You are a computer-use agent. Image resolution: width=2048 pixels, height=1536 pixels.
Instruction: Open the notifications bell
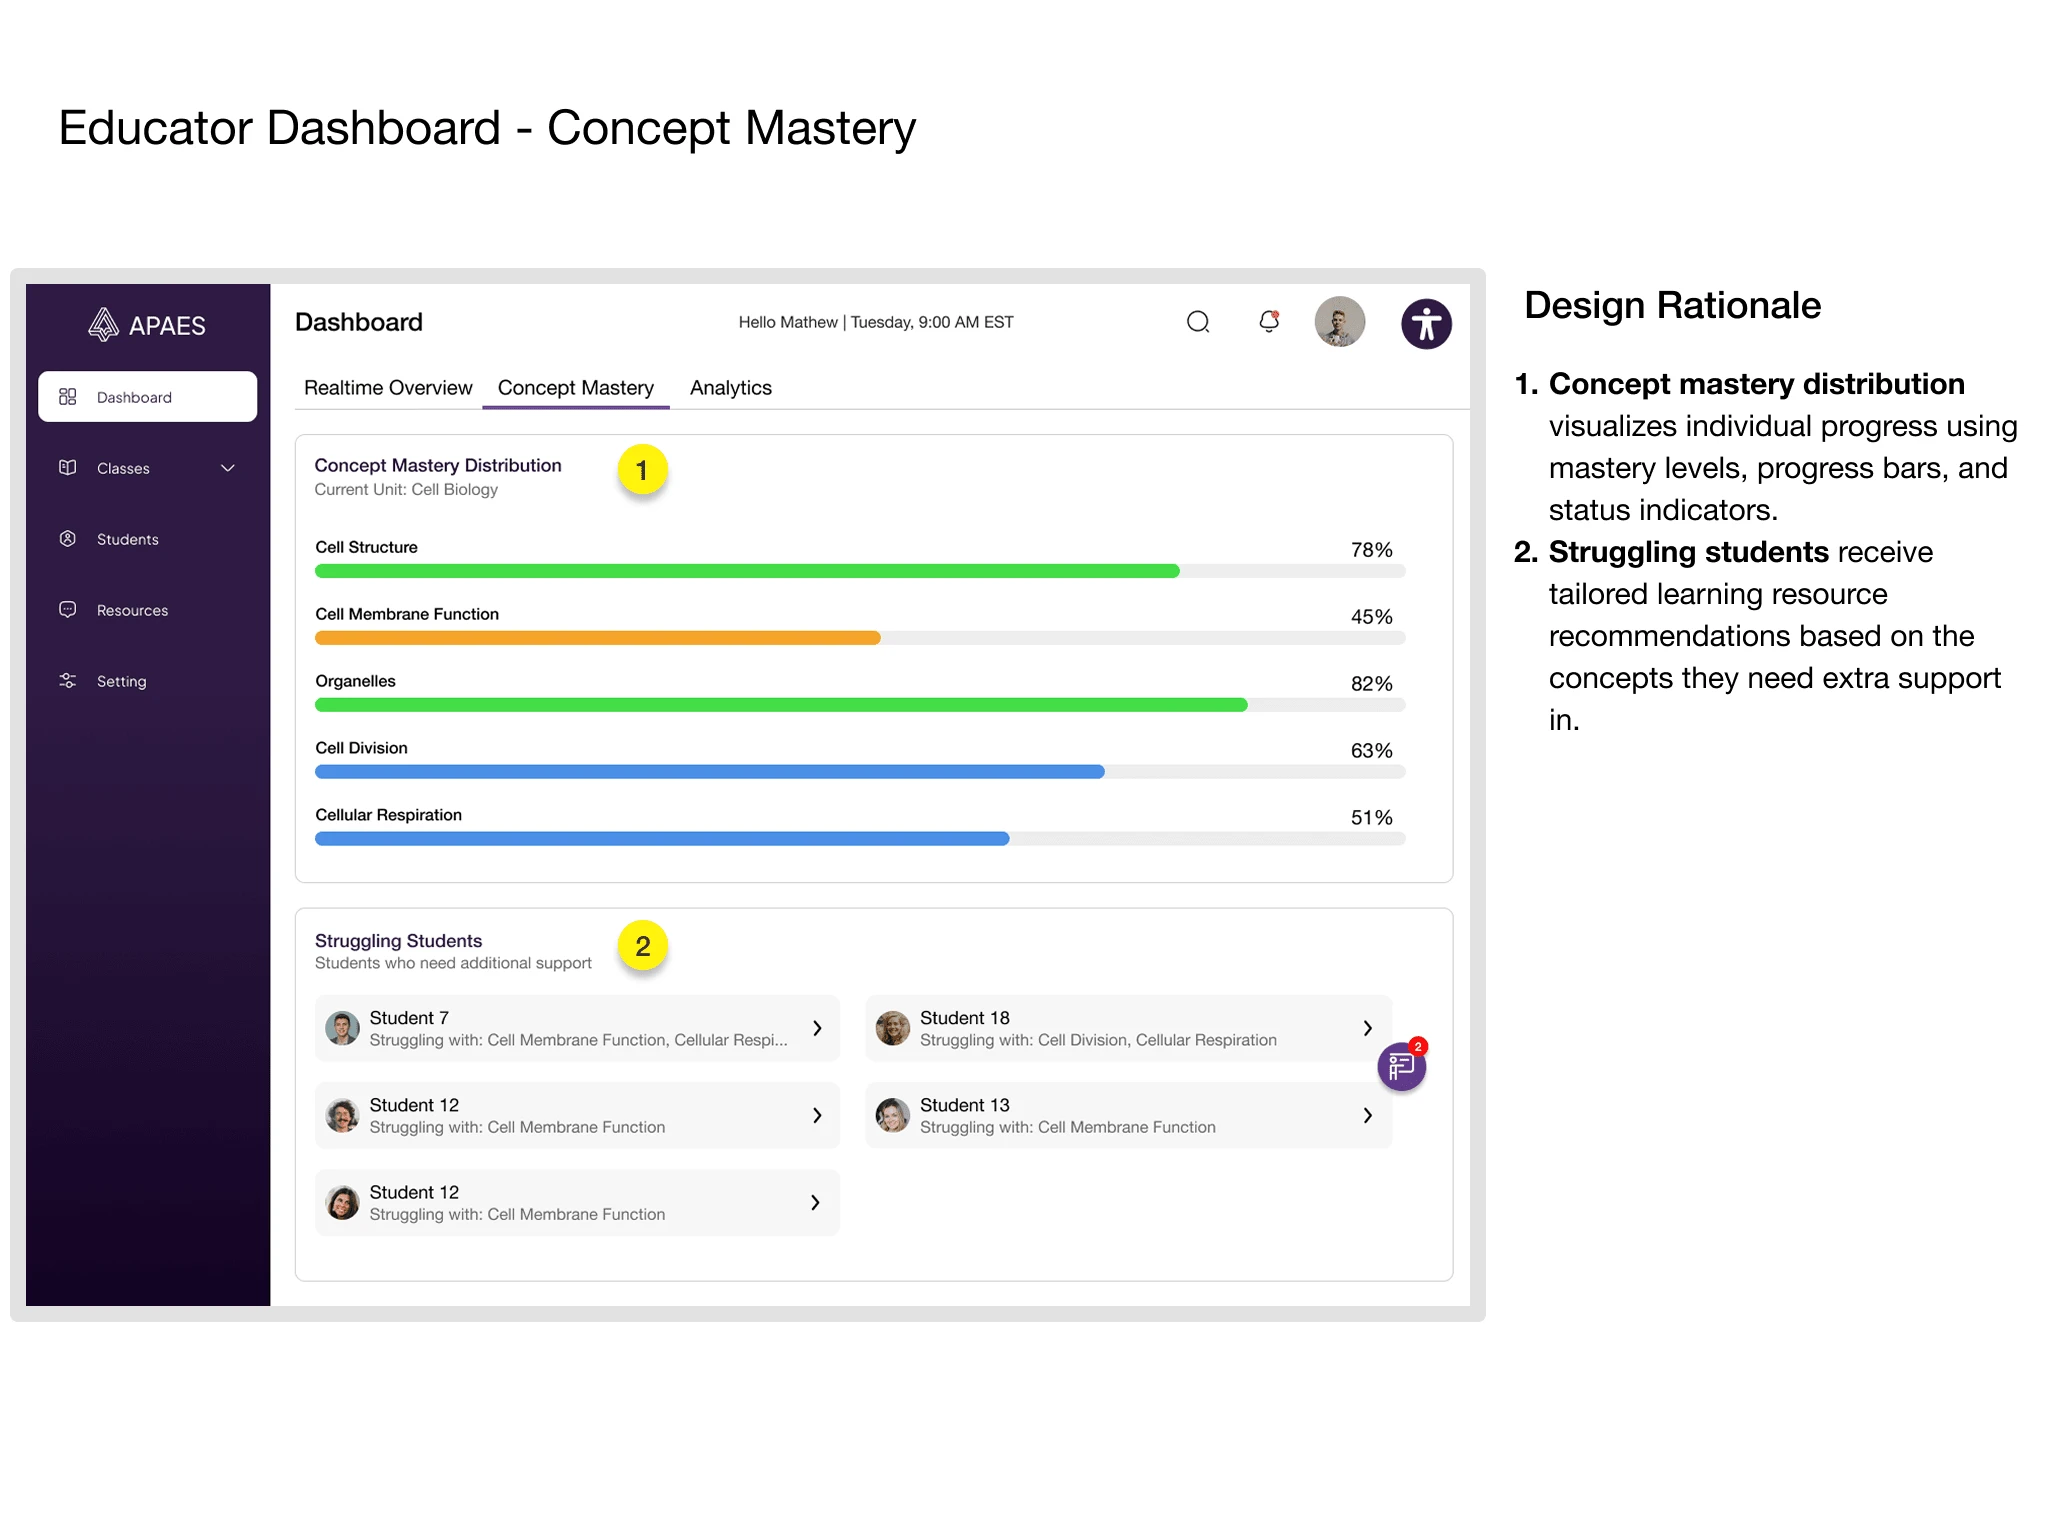point(1269,322)
